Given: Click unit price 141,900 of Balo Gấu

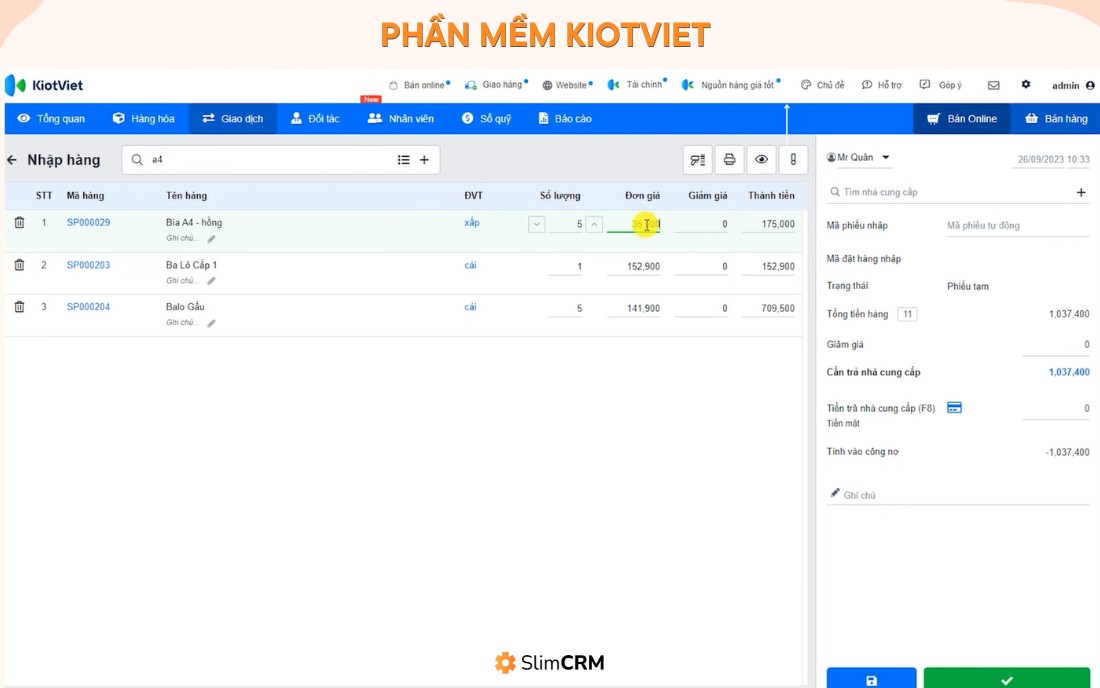Looking at the screenshot, I should (x=633, y=309).
